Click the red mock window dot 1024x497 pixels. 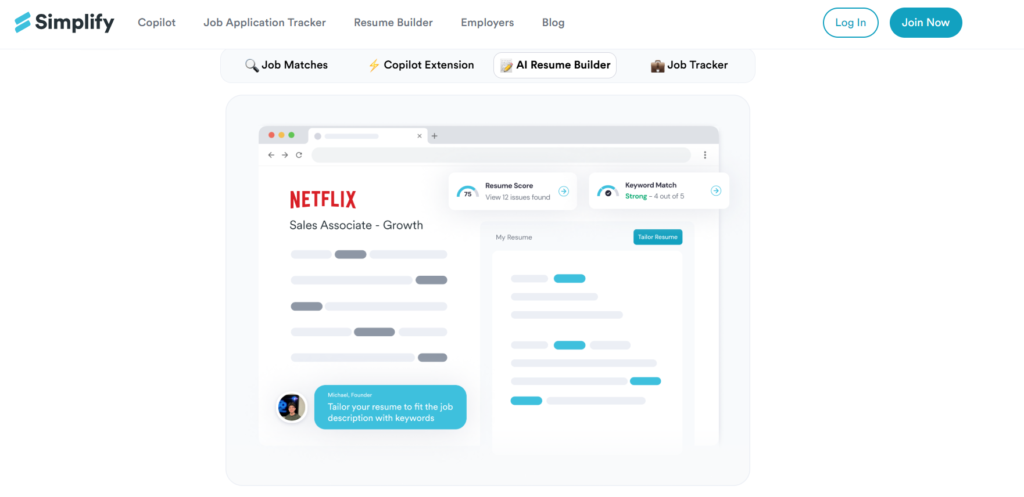pos(271,135)
